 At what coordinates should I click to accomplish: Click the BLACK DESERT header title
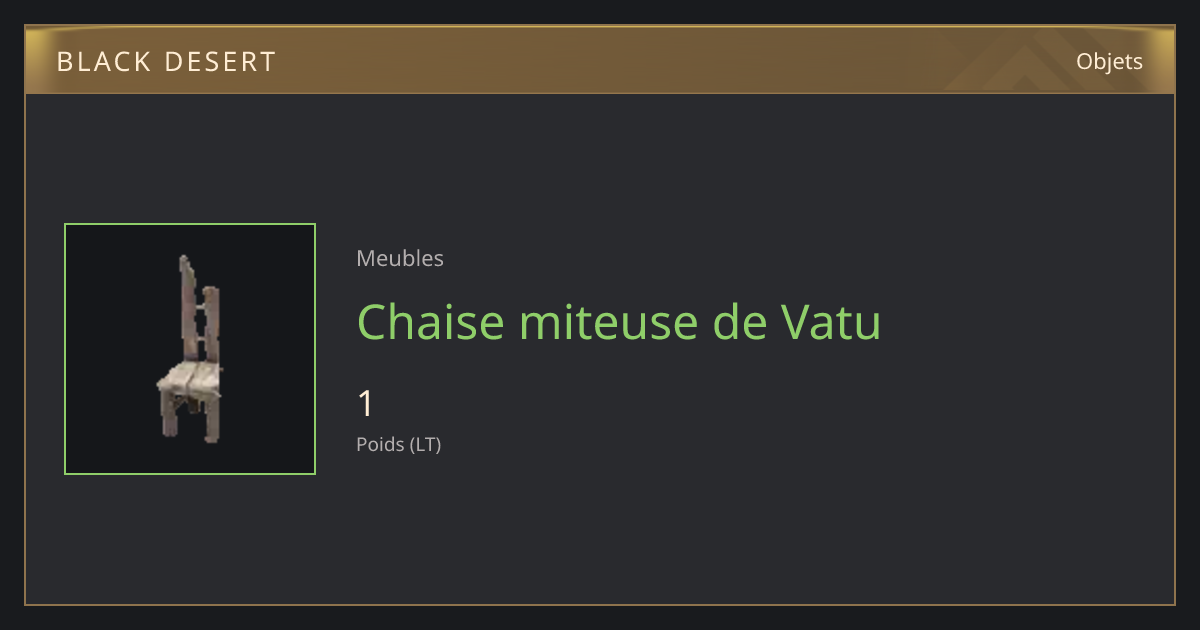(x=166, y=62)
